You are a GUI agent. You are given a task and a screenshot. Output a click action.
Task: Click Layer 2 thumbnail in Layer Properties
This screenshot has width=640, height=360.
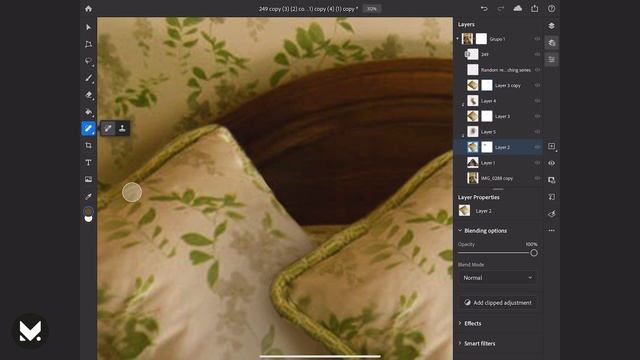pos(464,211)
